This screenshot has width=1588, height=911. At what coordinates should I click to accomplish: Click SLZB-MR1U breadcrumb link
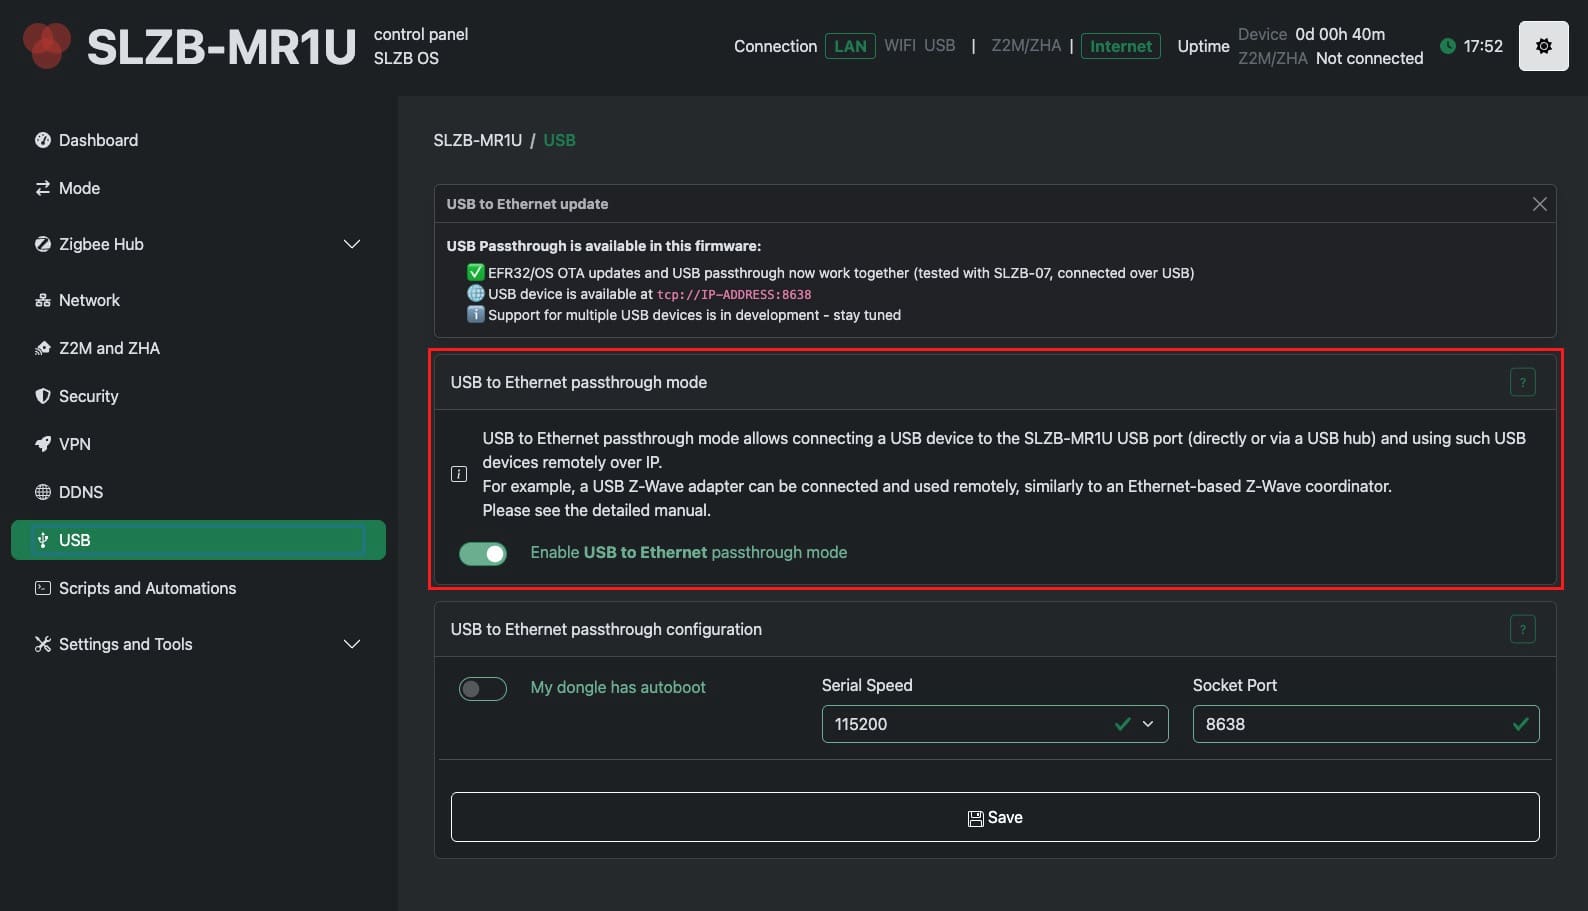pyautogui.click(x=477, y=140)
